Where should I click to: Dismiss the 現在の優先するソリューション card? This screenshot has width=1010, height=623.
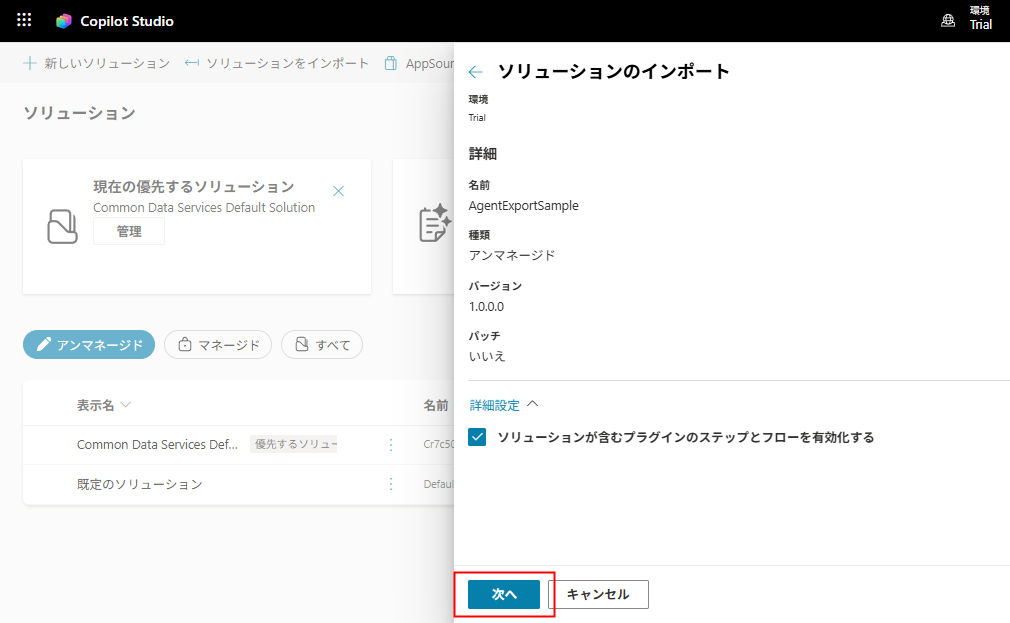click(x=338, y=191)
